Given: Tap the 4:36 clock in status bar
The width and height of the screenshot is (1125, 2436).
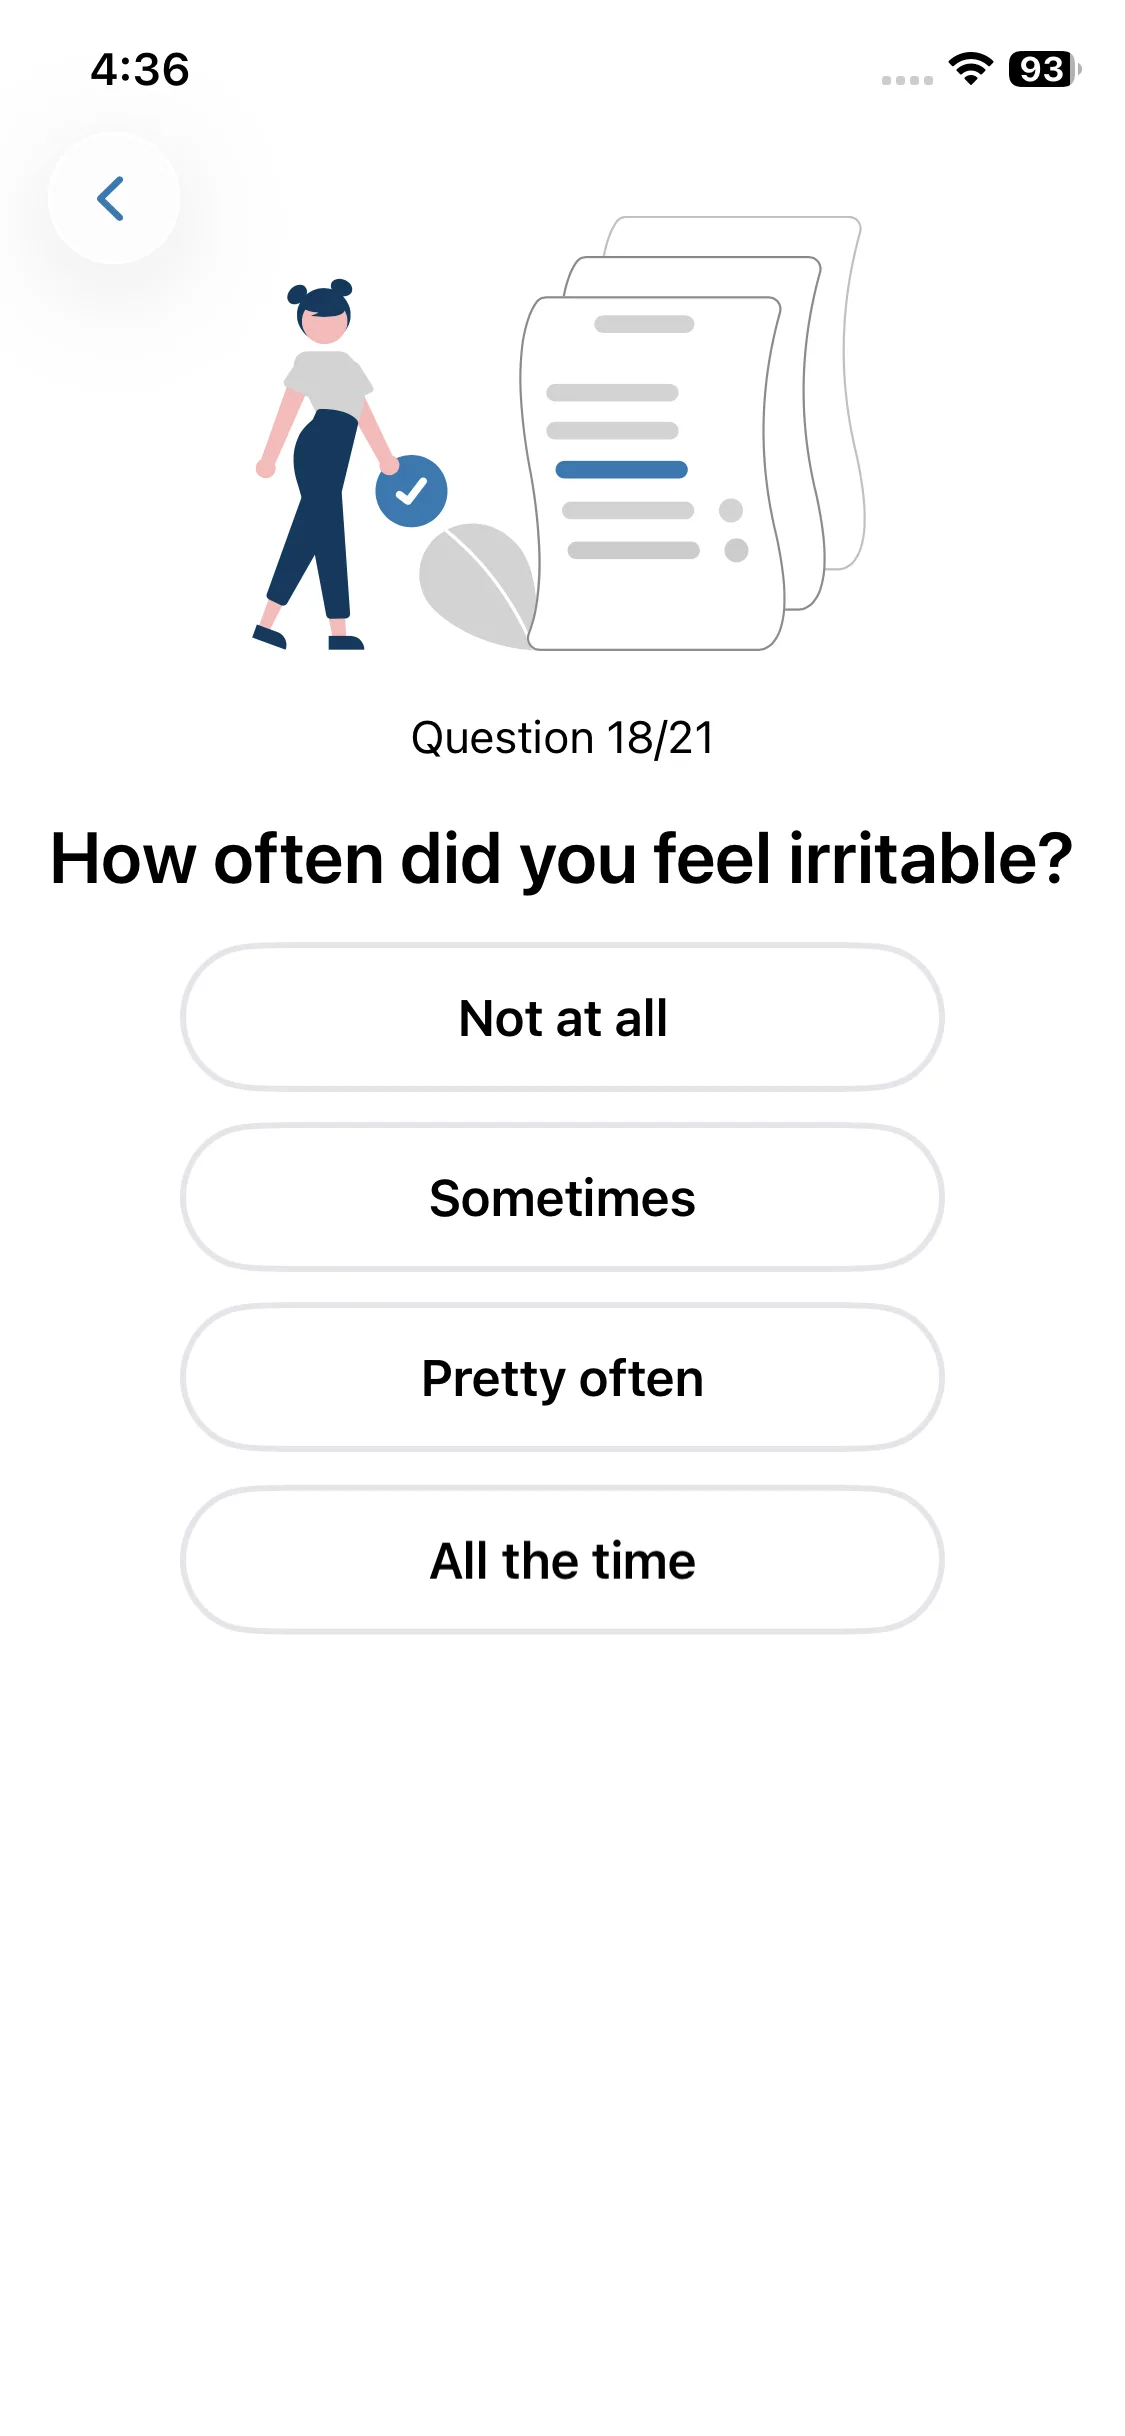Looking at the screenshot, I should click(x=140, y=69).
